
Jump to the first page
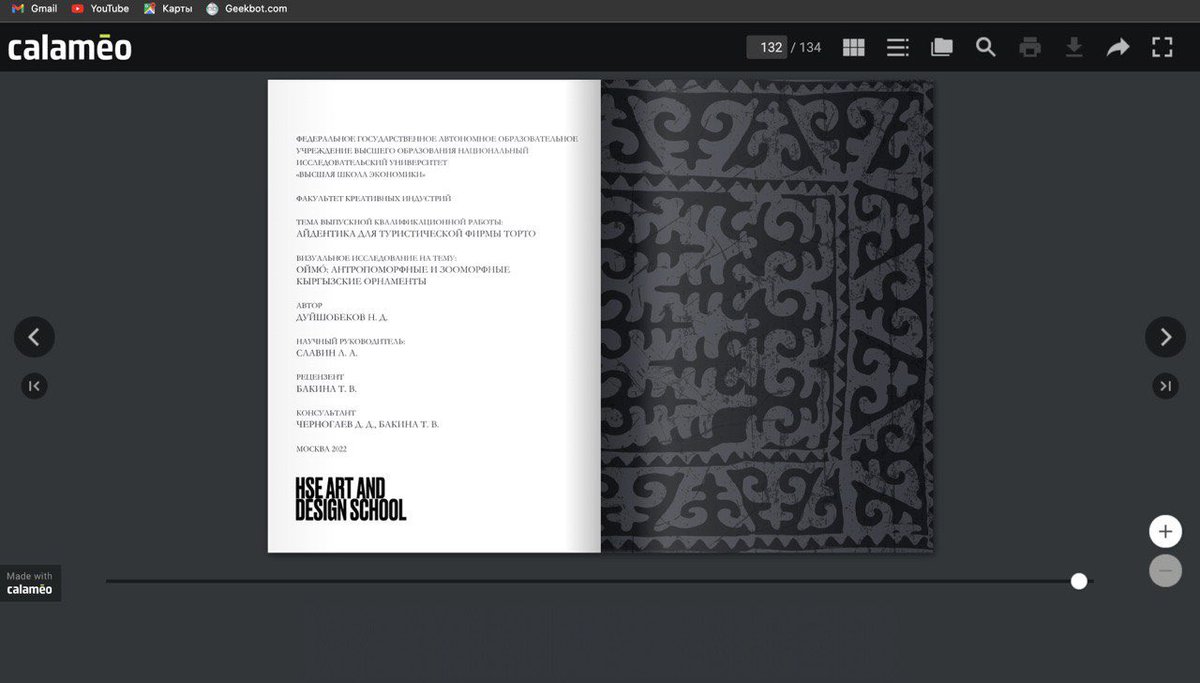34,385
